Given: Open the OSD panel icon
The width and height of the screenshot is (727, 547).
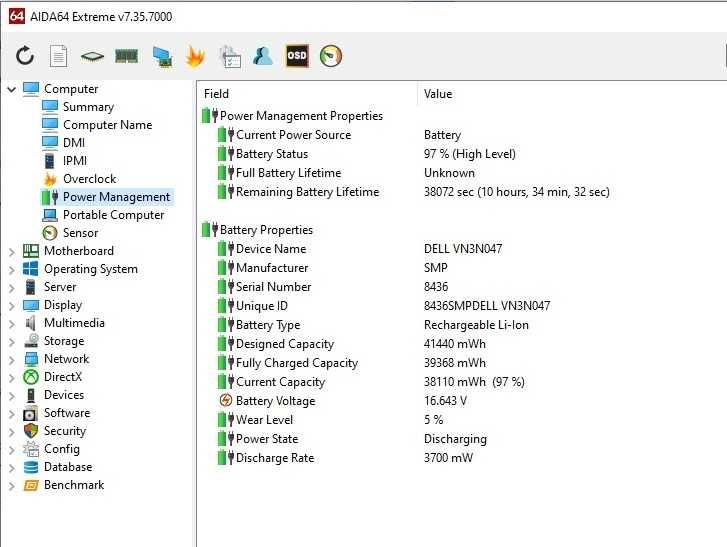Looking at the screenshot, I should 297,56.
